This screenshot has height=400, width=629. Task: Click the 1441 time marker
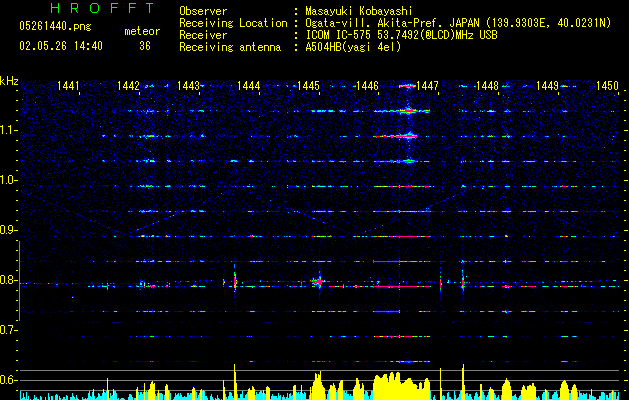click(68, 86)
